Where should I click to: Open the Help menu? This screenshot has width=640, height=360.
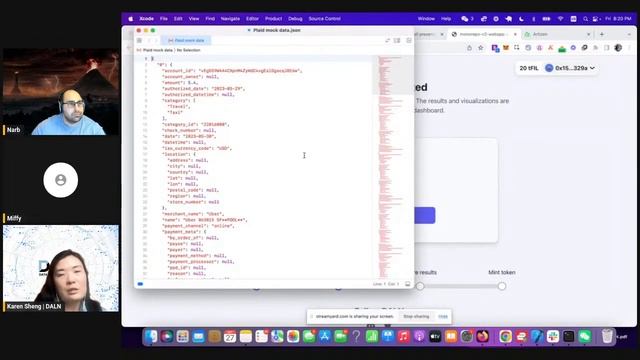click(446, 19)
